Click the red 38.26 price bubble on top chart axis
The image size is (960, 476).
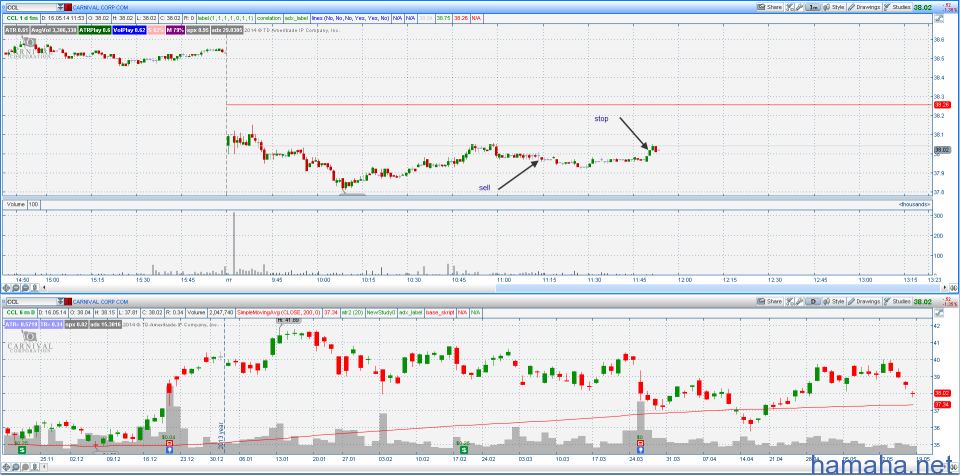point(942,105)
